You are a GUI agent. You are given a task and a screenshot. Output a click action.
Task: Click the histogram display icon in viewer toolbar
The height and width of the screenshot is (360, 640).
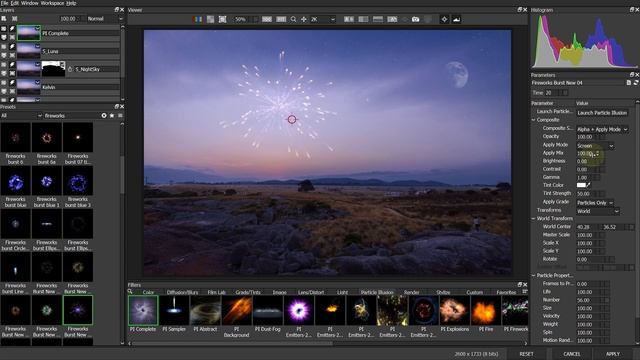click(456, 19)
